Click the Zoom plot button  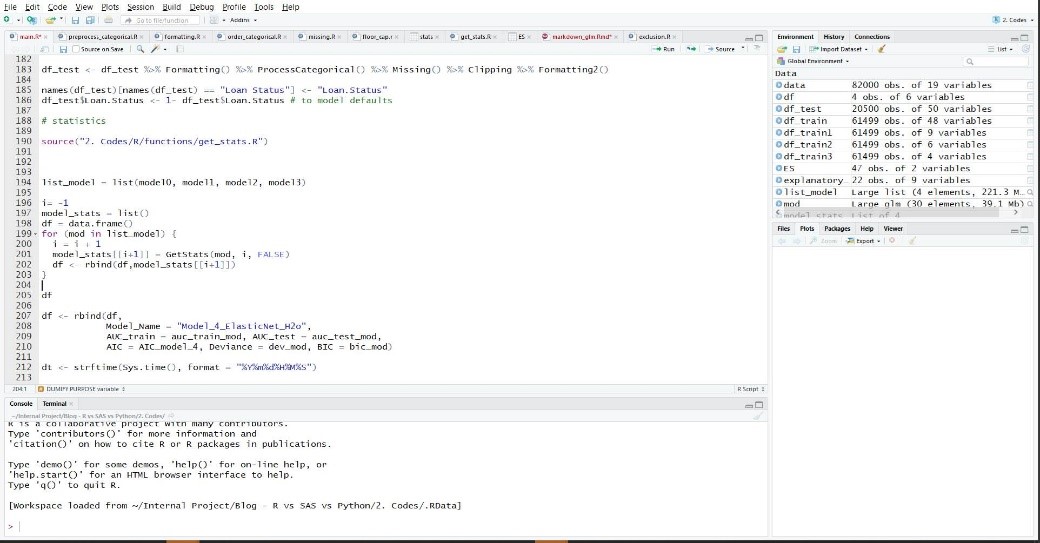tap(824, 241)
